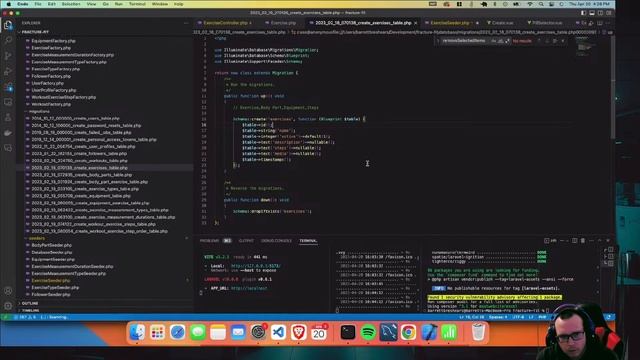Click the PHP language mode status item
Screen dimensions: 640x360
pyautogui.click(x=542, y=317)
